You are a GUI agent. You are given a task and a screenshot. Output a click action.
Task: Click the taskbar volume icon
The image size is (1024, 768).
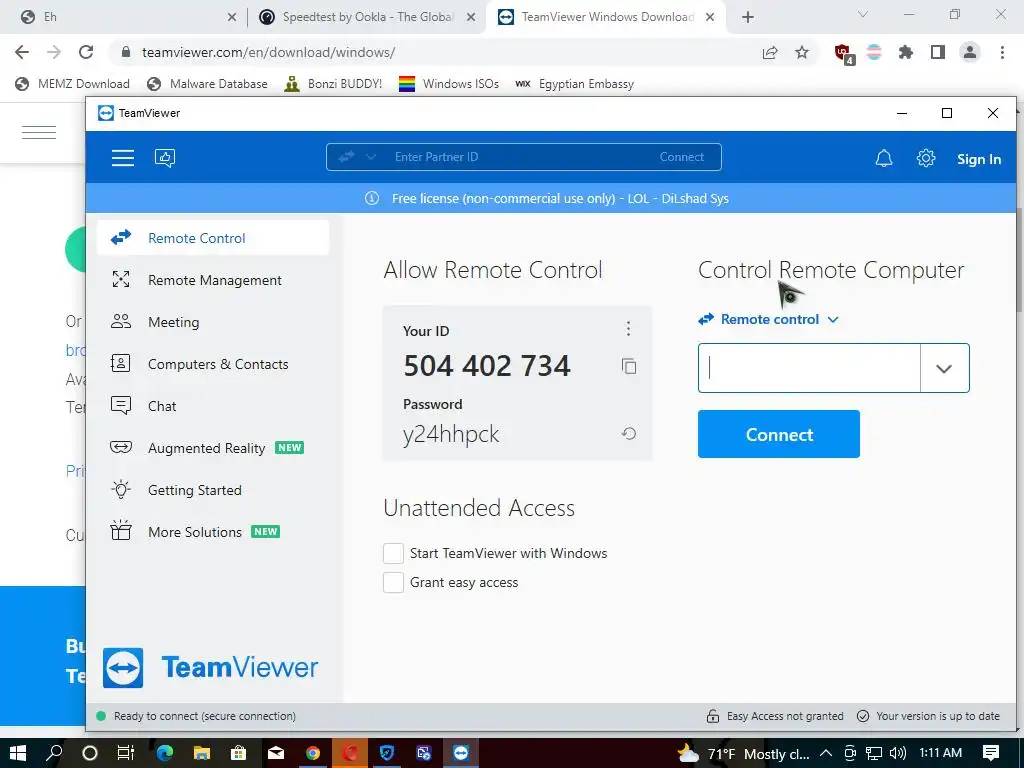pos(897,753)
